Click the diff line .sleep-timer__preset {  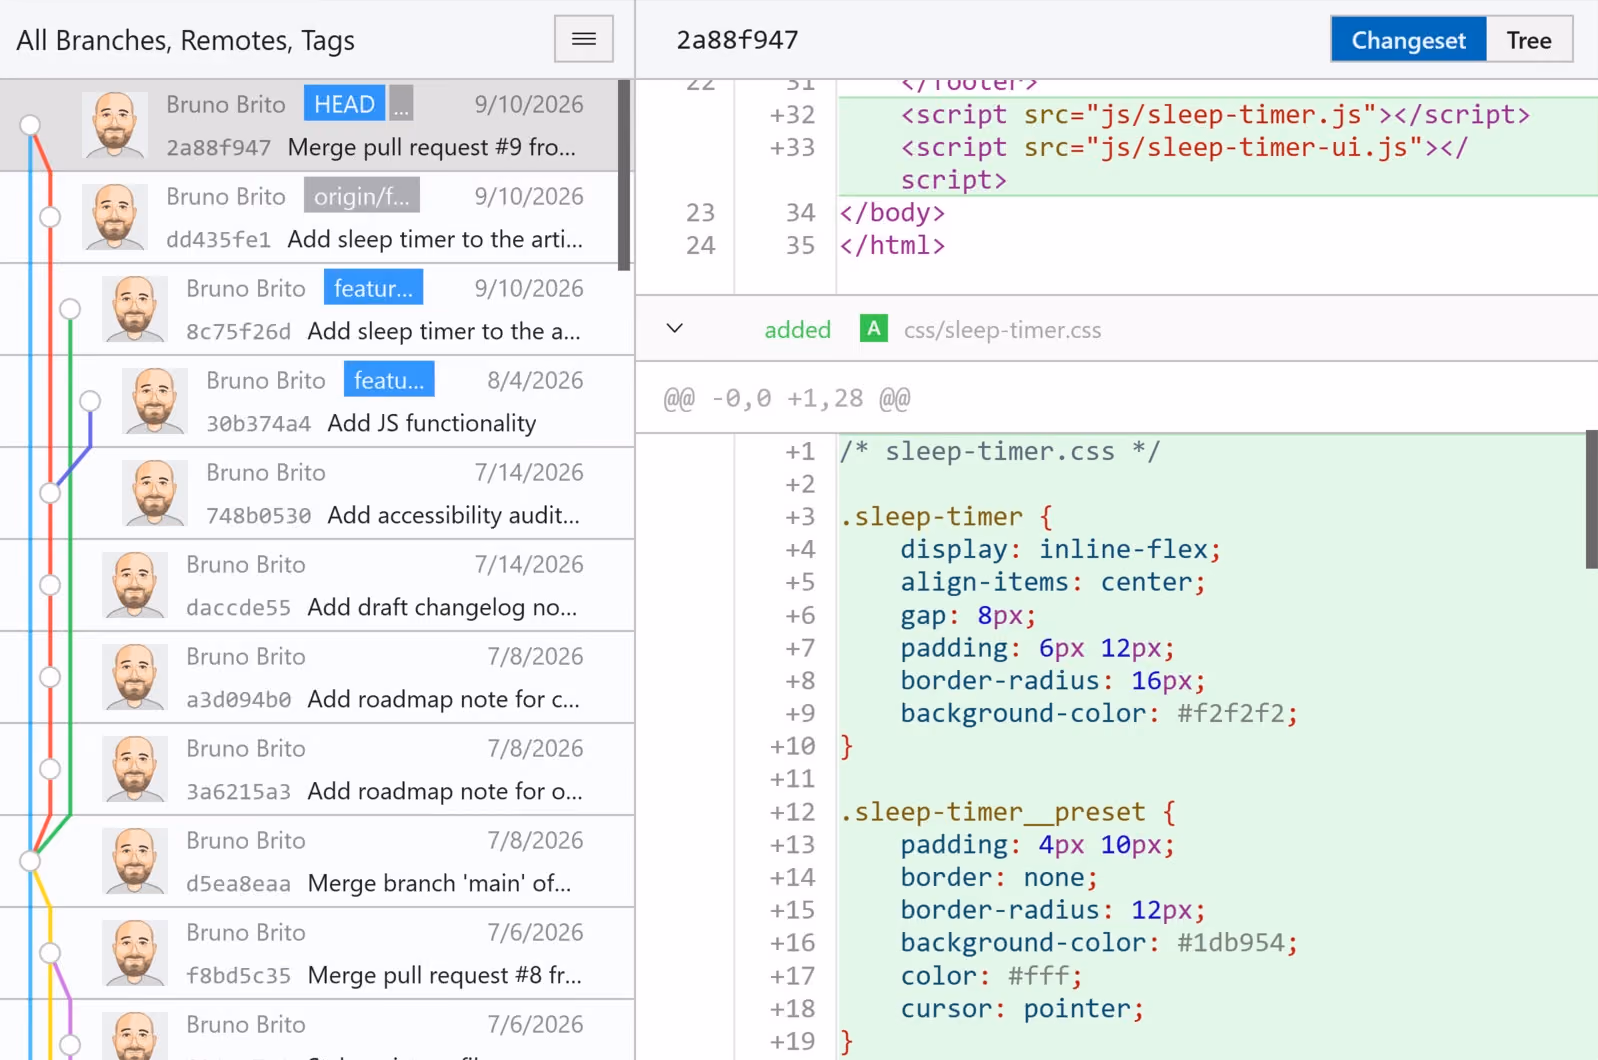pyautogui.click(x=1010, y=812)
